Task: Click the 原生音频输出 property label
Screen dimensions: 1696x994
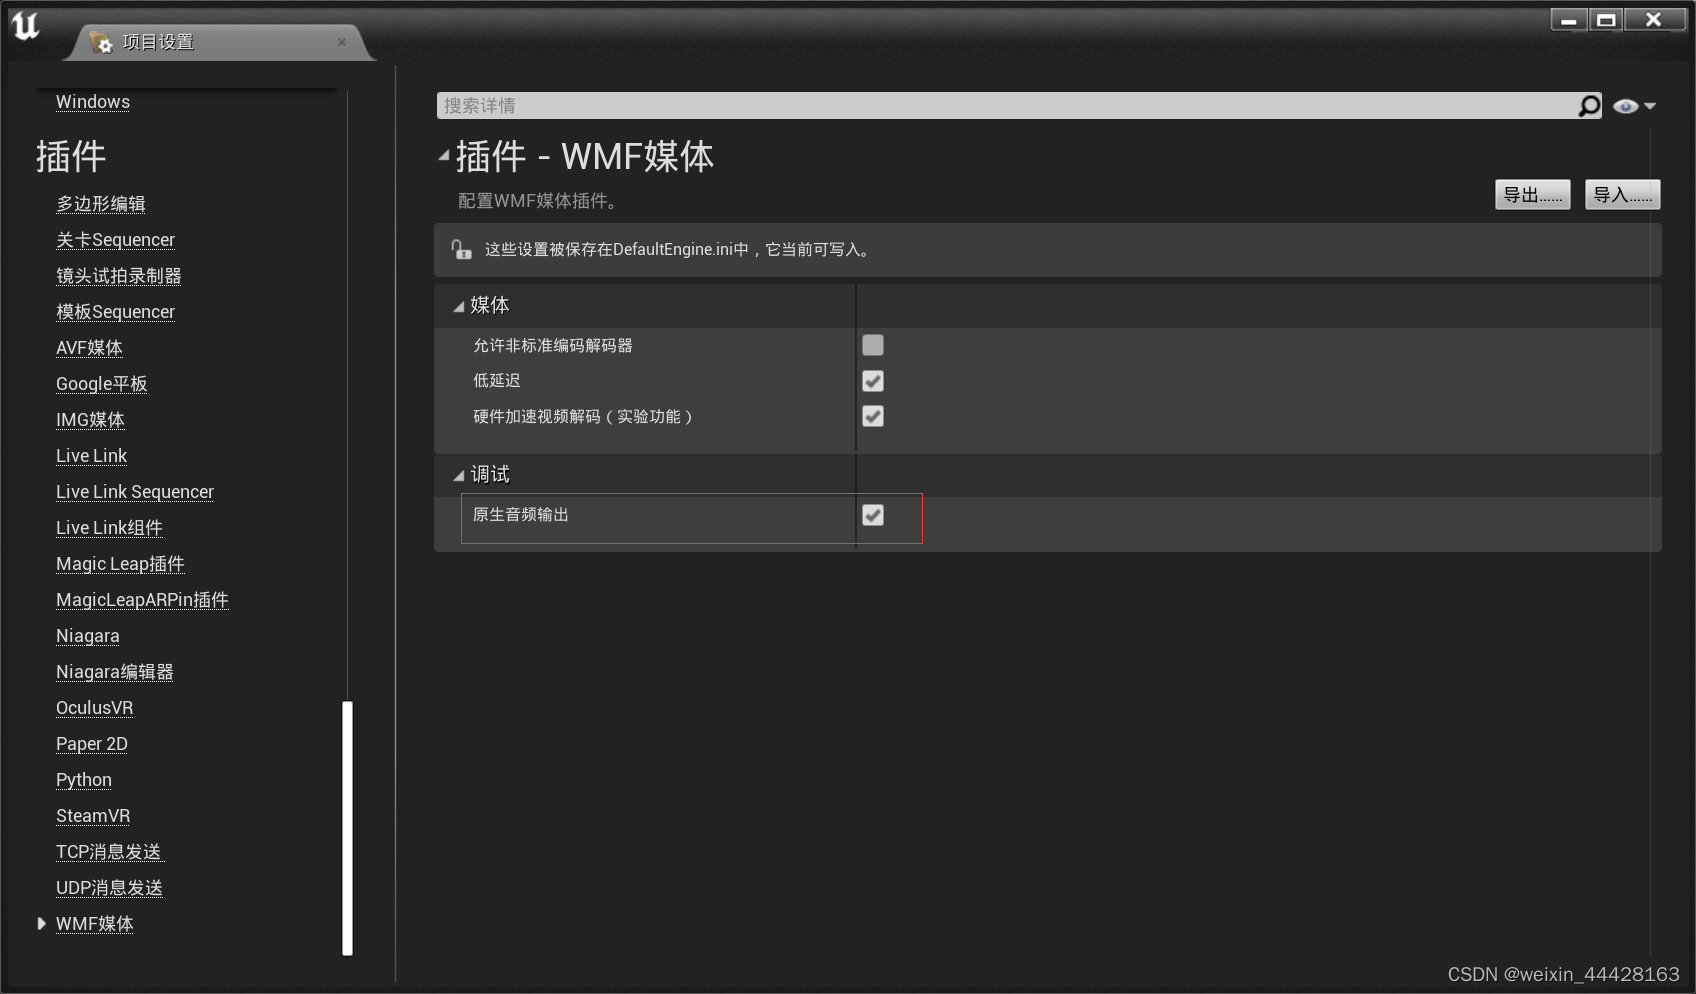Action: (x=520, y=515)
